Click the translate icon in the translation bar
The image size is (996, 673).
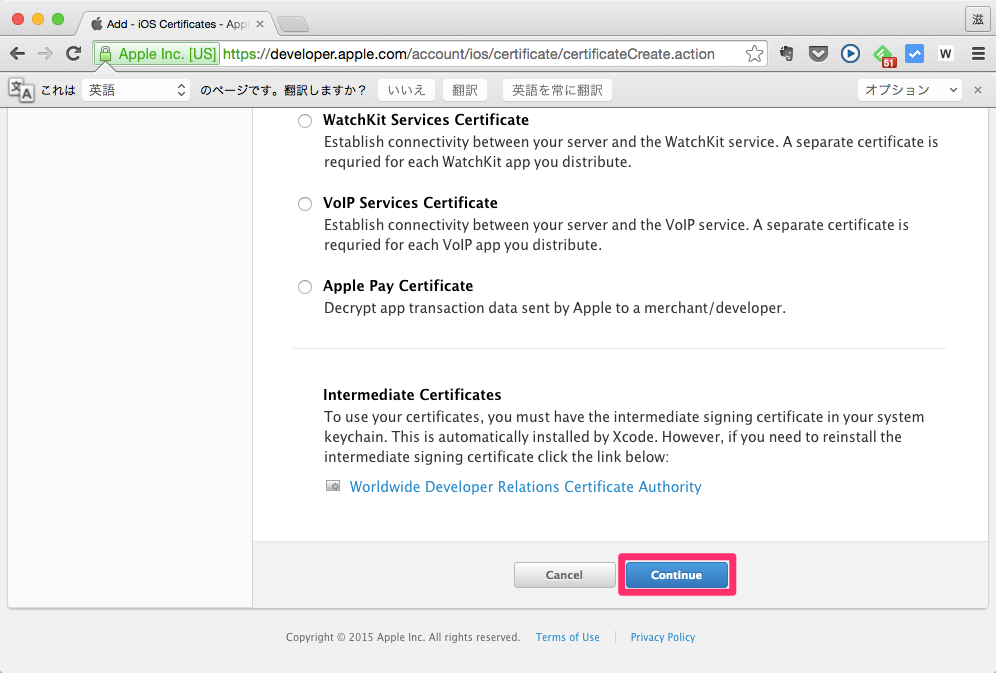pos(21,90)
